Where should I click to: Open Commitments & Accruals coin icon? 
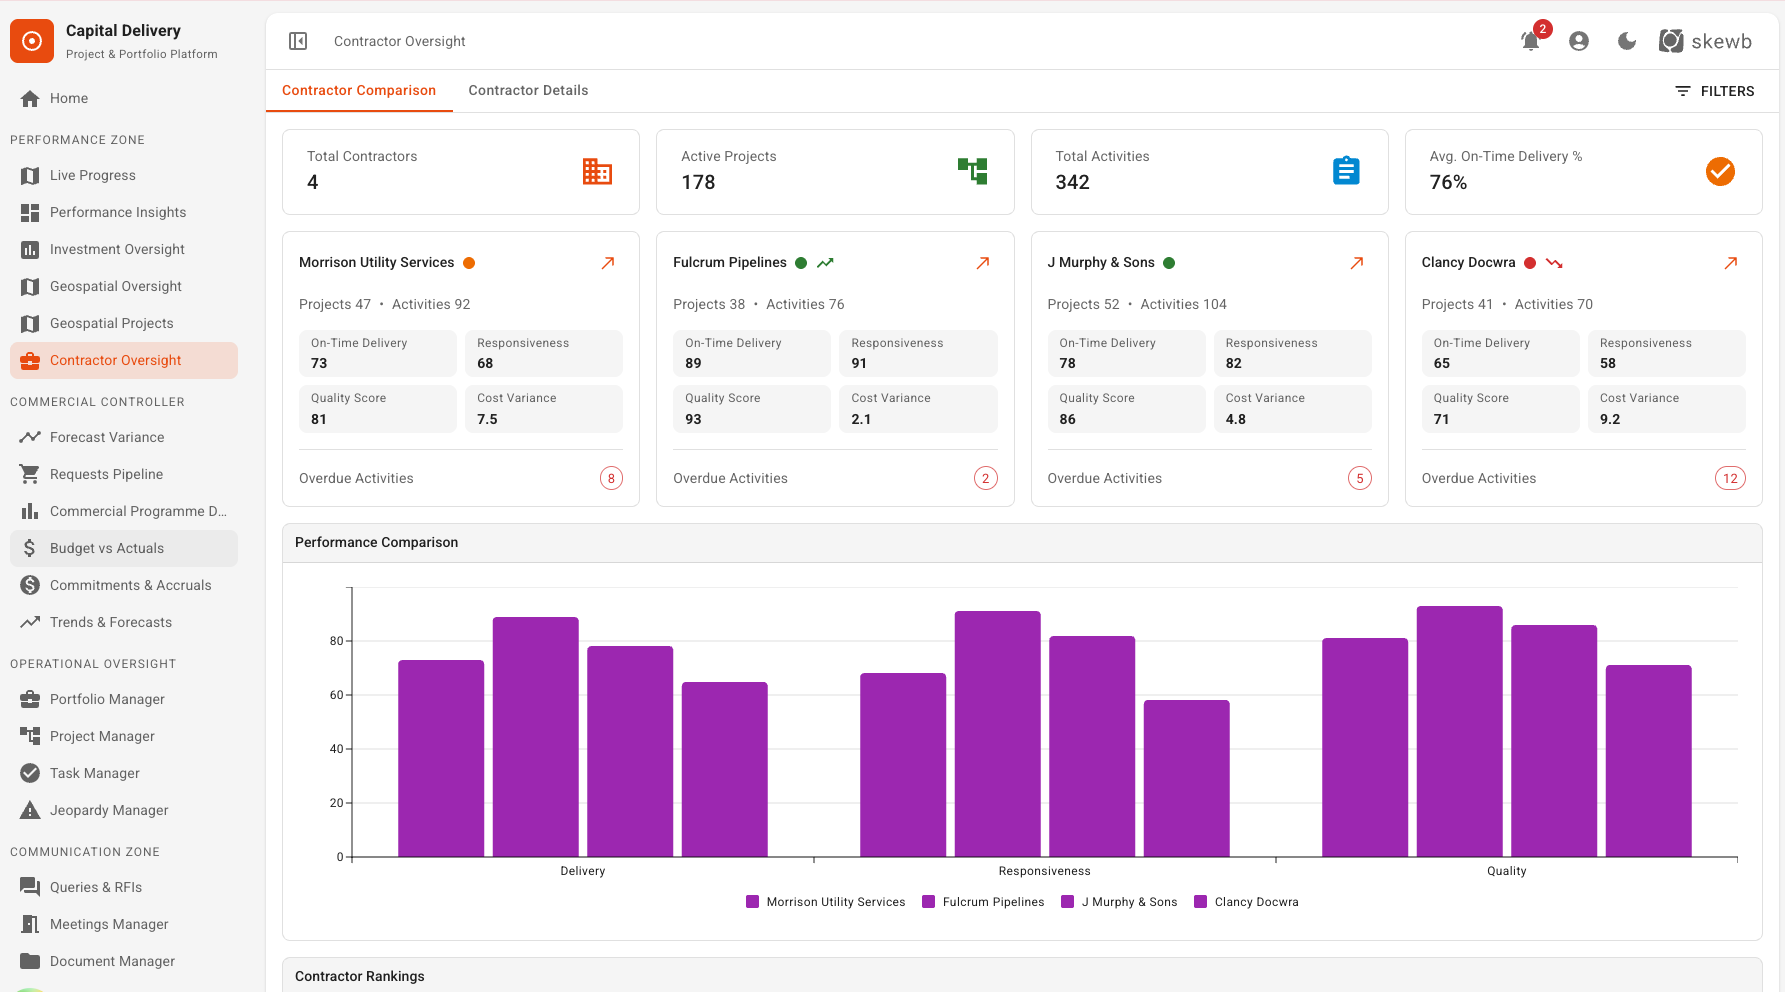click(x=30, y=585)
